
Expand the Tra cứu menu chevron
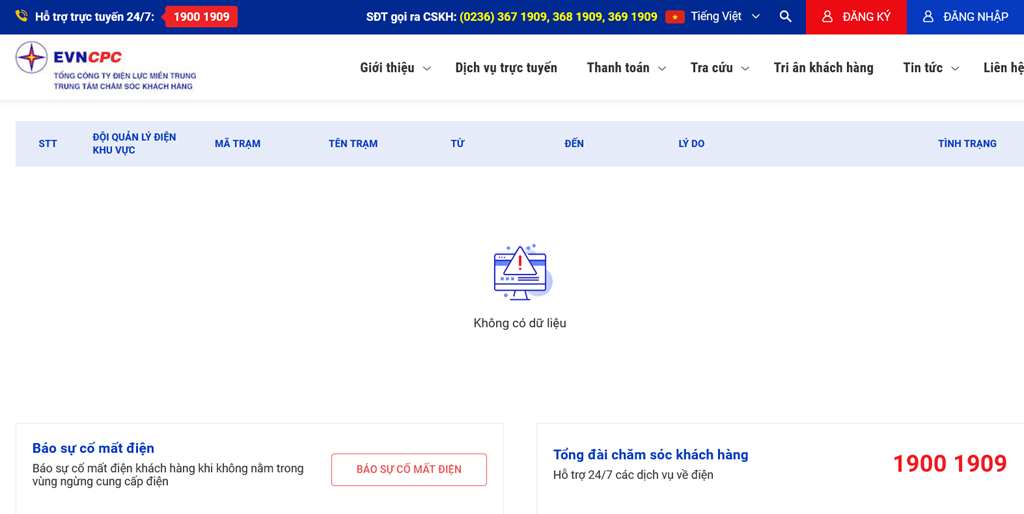click(x=745, y=68)
